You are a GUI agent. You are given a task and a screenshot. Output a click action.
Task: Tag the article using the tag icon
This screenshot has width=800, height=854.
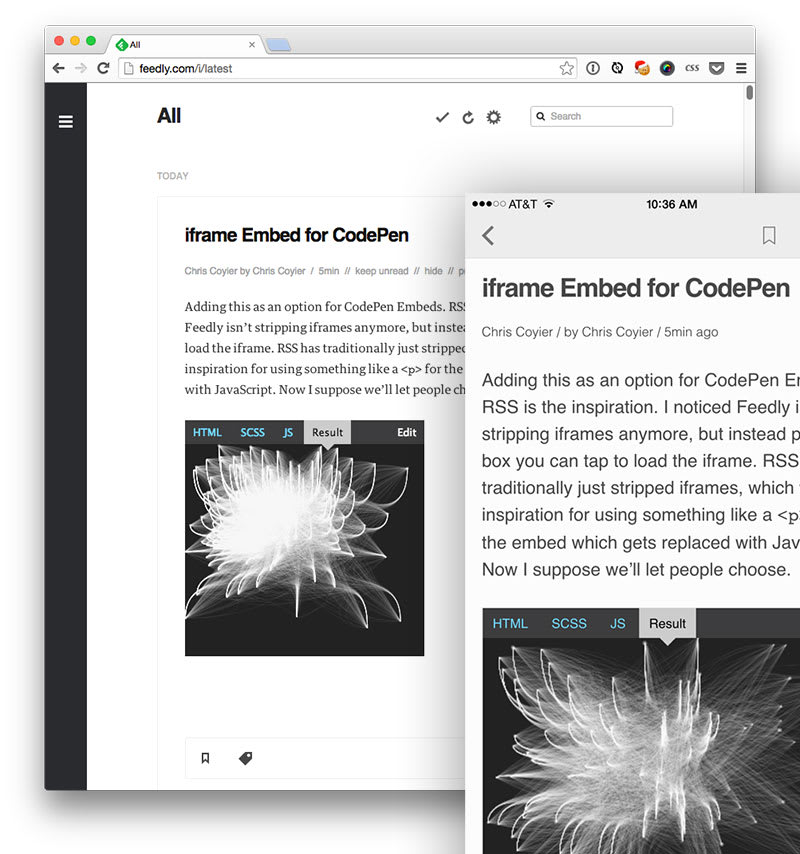[245, 758]
